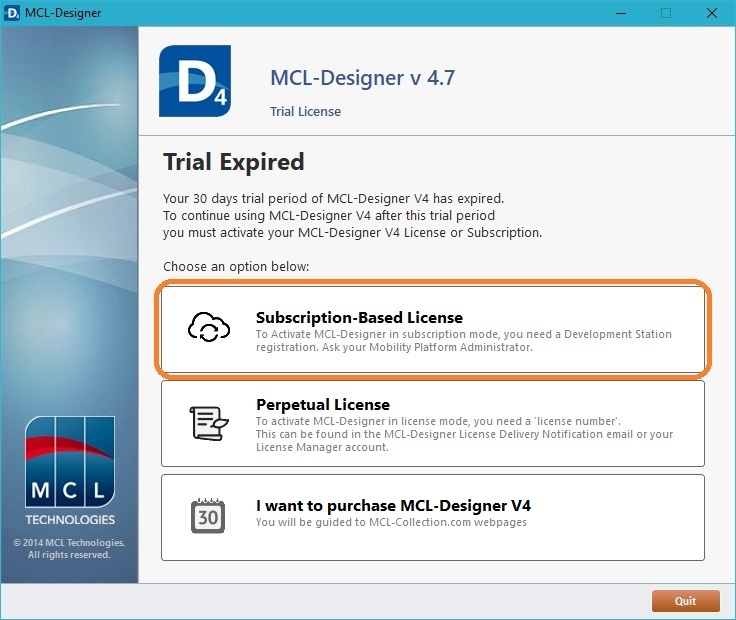Close the MCL-Designer window
This screenshot has width=736, height=620.
711,13
